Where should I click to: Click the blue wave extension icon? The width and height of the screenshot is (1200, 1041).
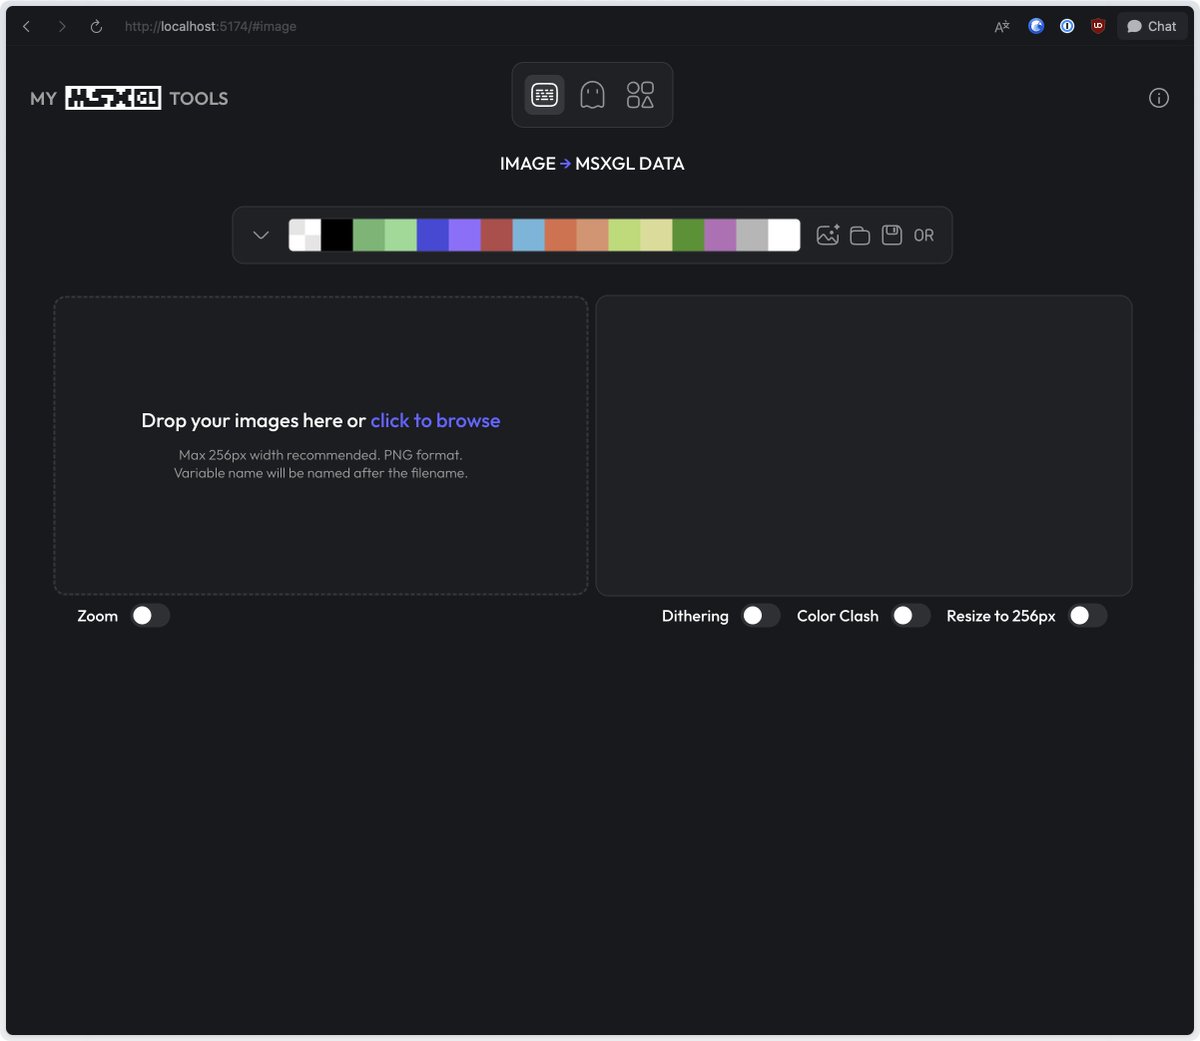1036,26
